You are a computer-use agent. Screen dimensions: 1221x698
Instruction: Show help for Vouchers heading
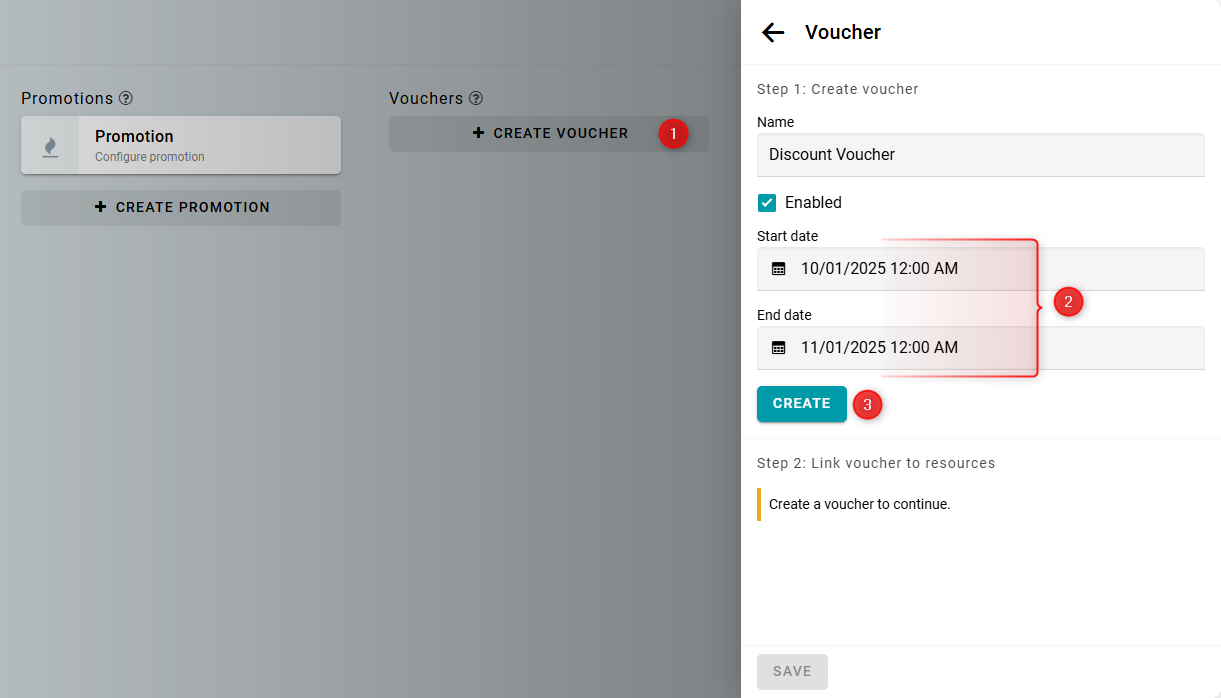click(476, 98)
